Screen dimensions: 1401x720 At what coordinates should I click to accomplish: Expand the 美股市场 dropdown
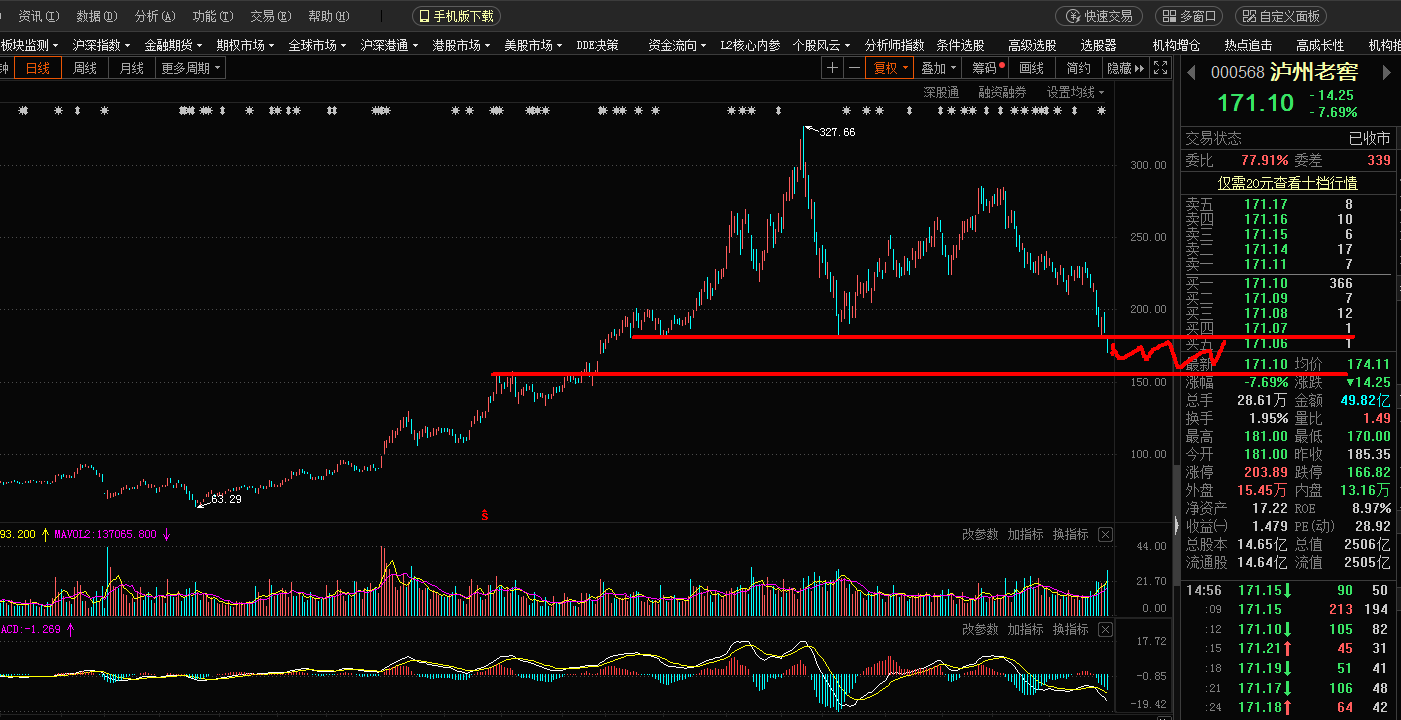pos(534,45)
